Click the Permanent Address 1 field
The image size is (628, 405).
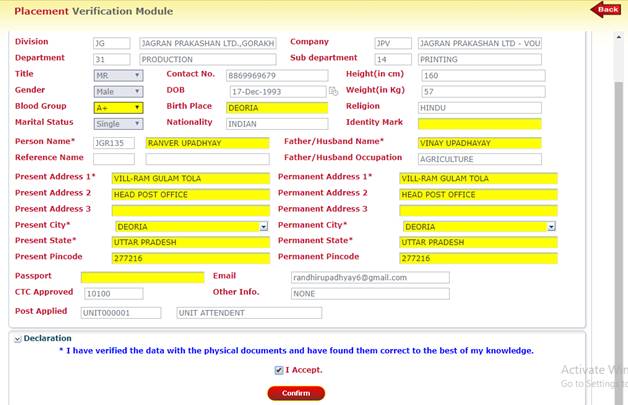478,178
